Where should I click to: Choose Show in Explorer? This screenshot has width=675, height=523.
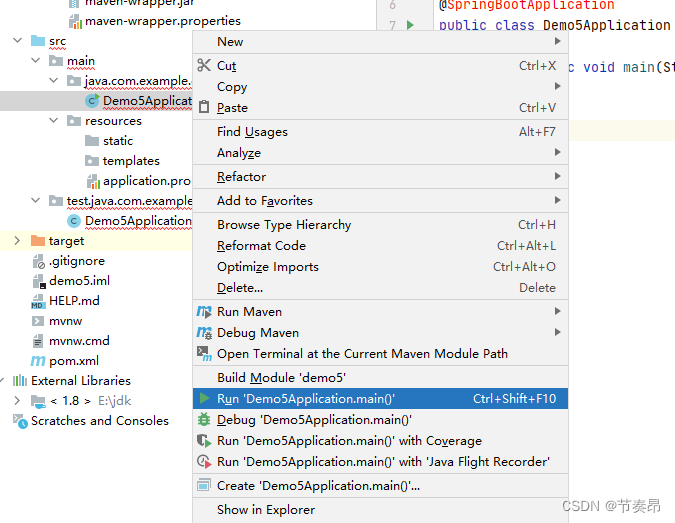click(x=380, y=510)
